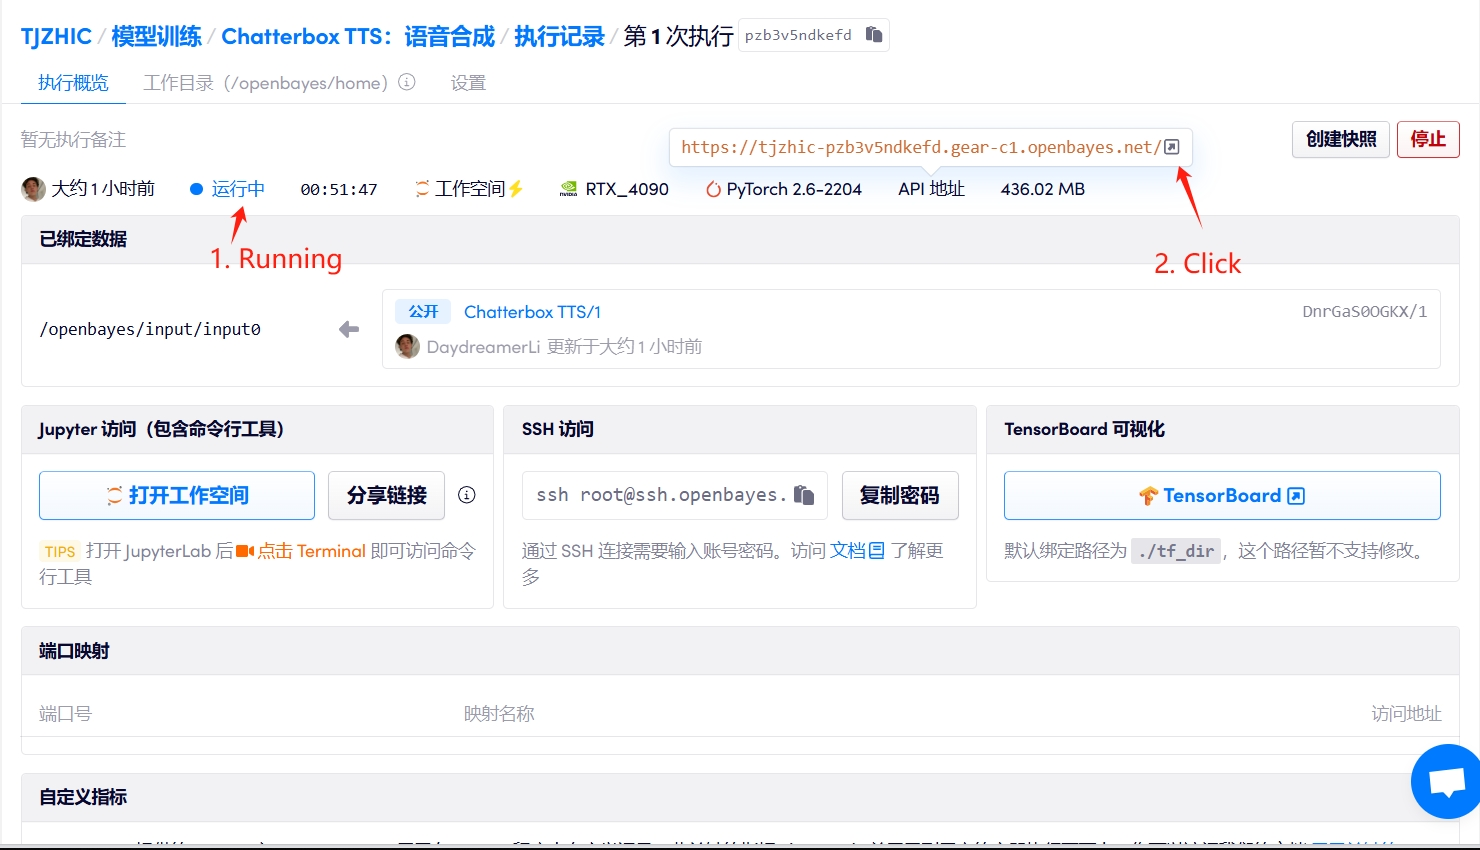This screenshot has width=1480, height=850.
Task: Switch to the 执行概览 tab
Action: (73, 83)
